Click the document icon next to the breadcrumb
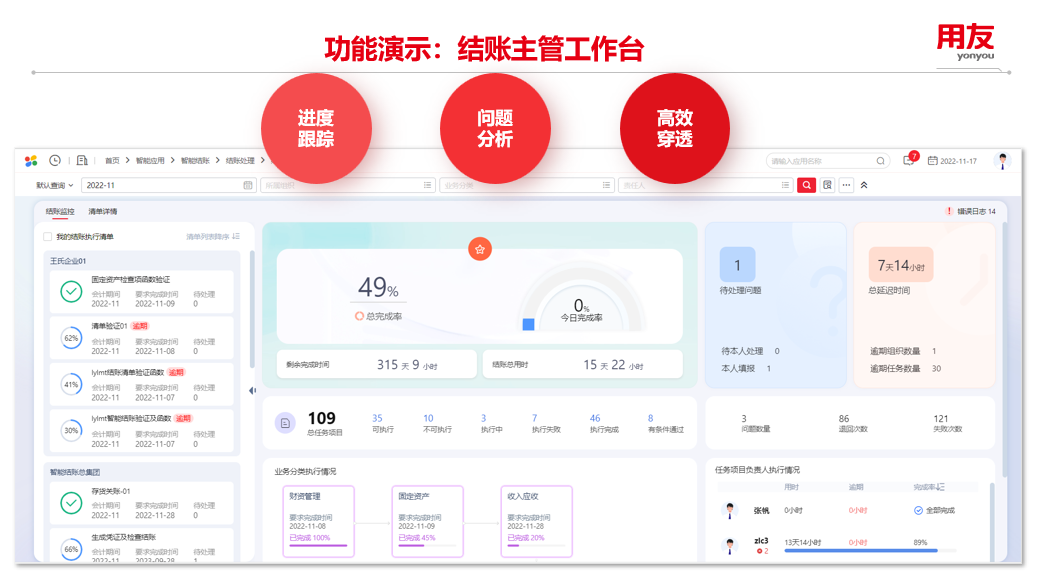 coord(82,160)
